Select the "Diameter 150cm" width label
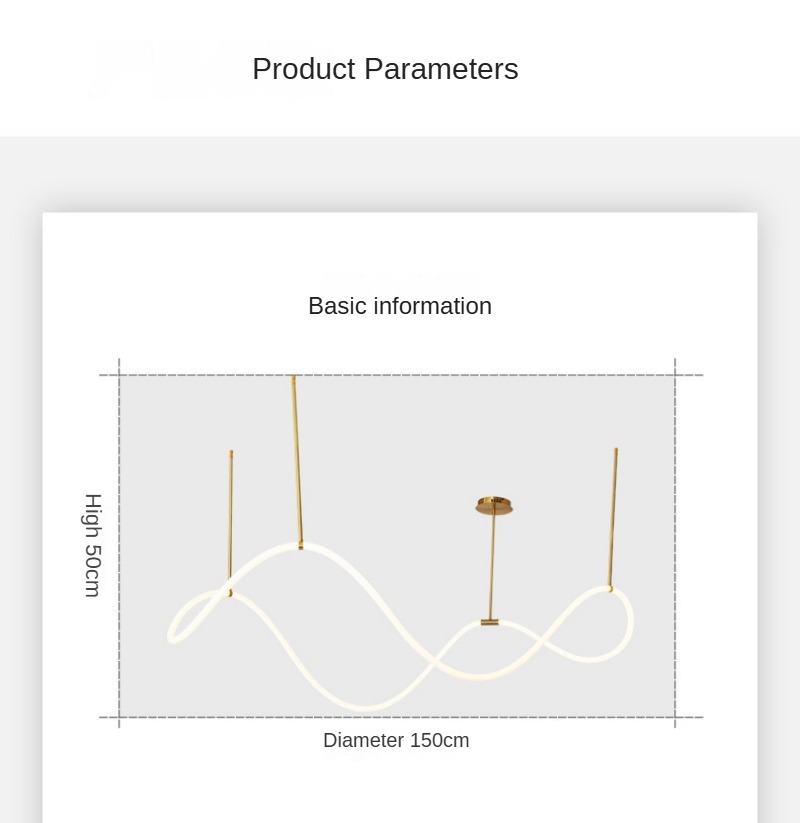The width and height of the screenshot is (800, 823). pos(396,740)
